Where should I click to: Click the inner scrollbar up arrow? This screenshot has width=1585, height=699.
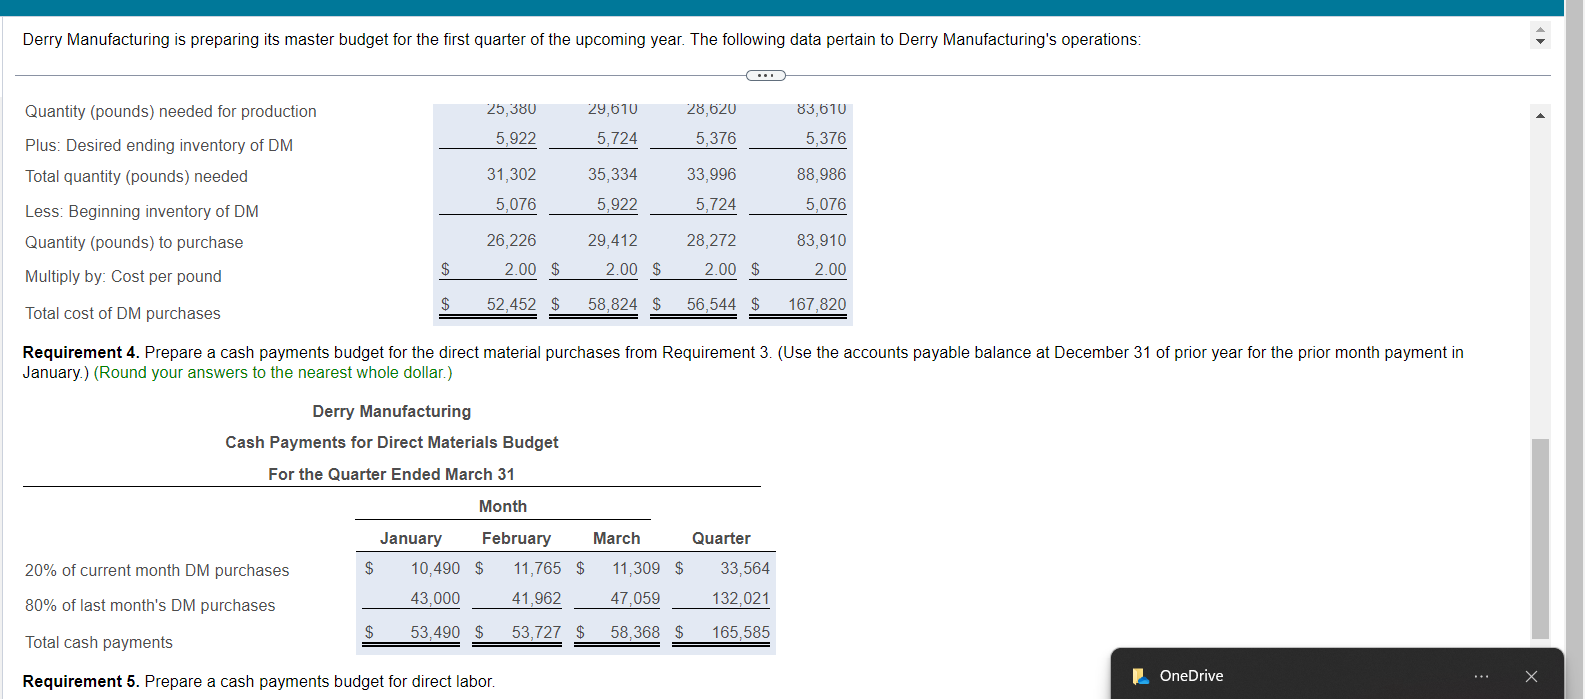point(1540,115)
